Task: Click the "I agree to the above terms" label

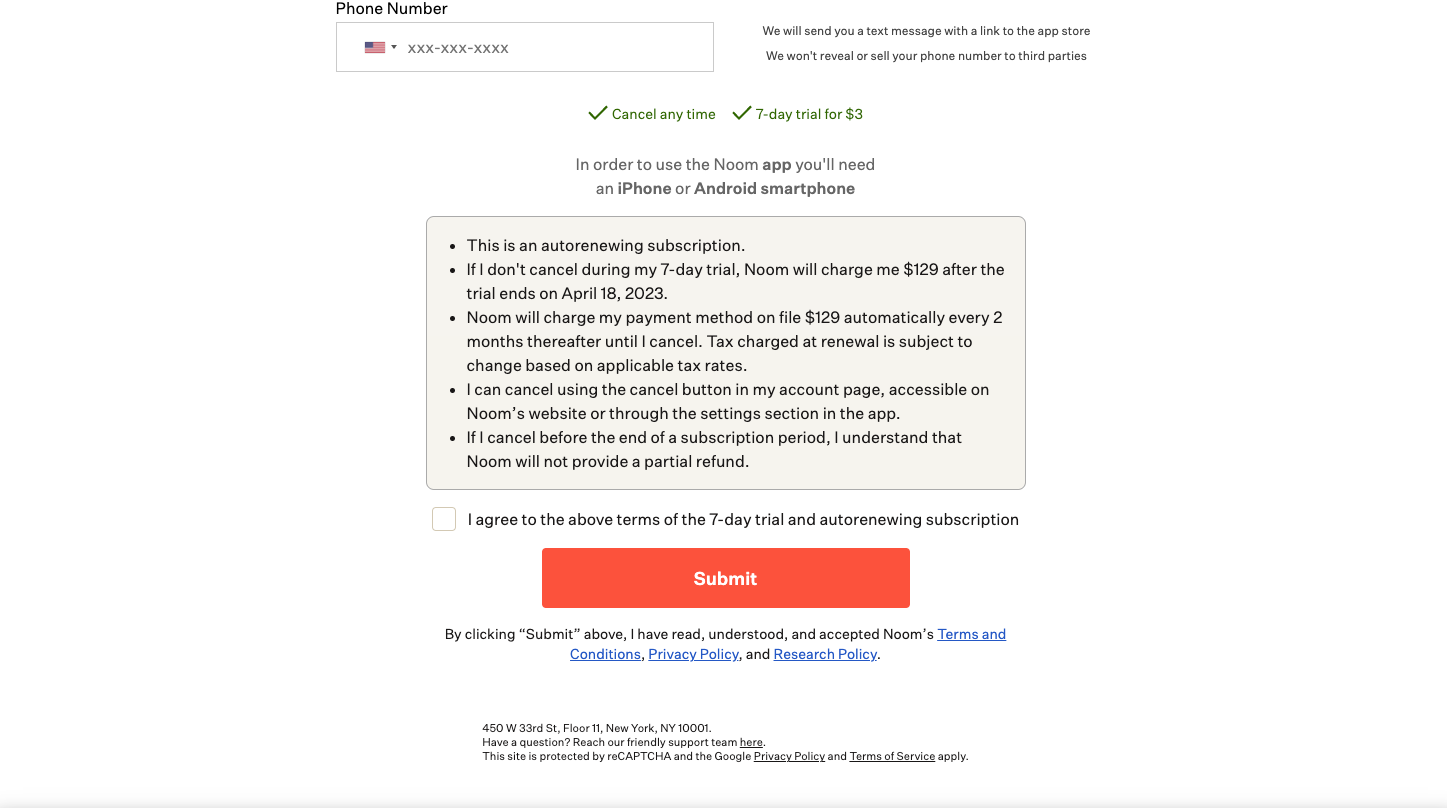Action: [743, 519]
